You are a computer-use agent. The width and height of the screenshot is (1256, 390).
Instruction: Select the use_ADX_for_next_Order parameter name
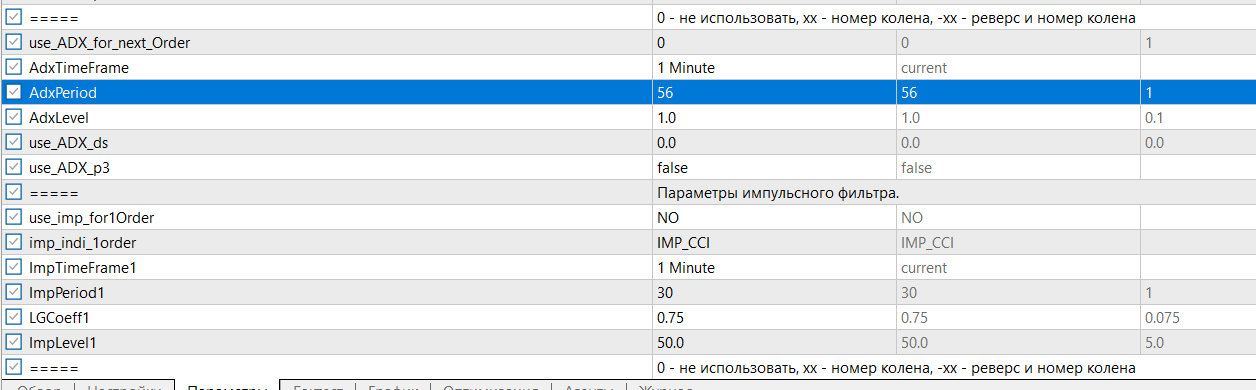pos(110,43)
